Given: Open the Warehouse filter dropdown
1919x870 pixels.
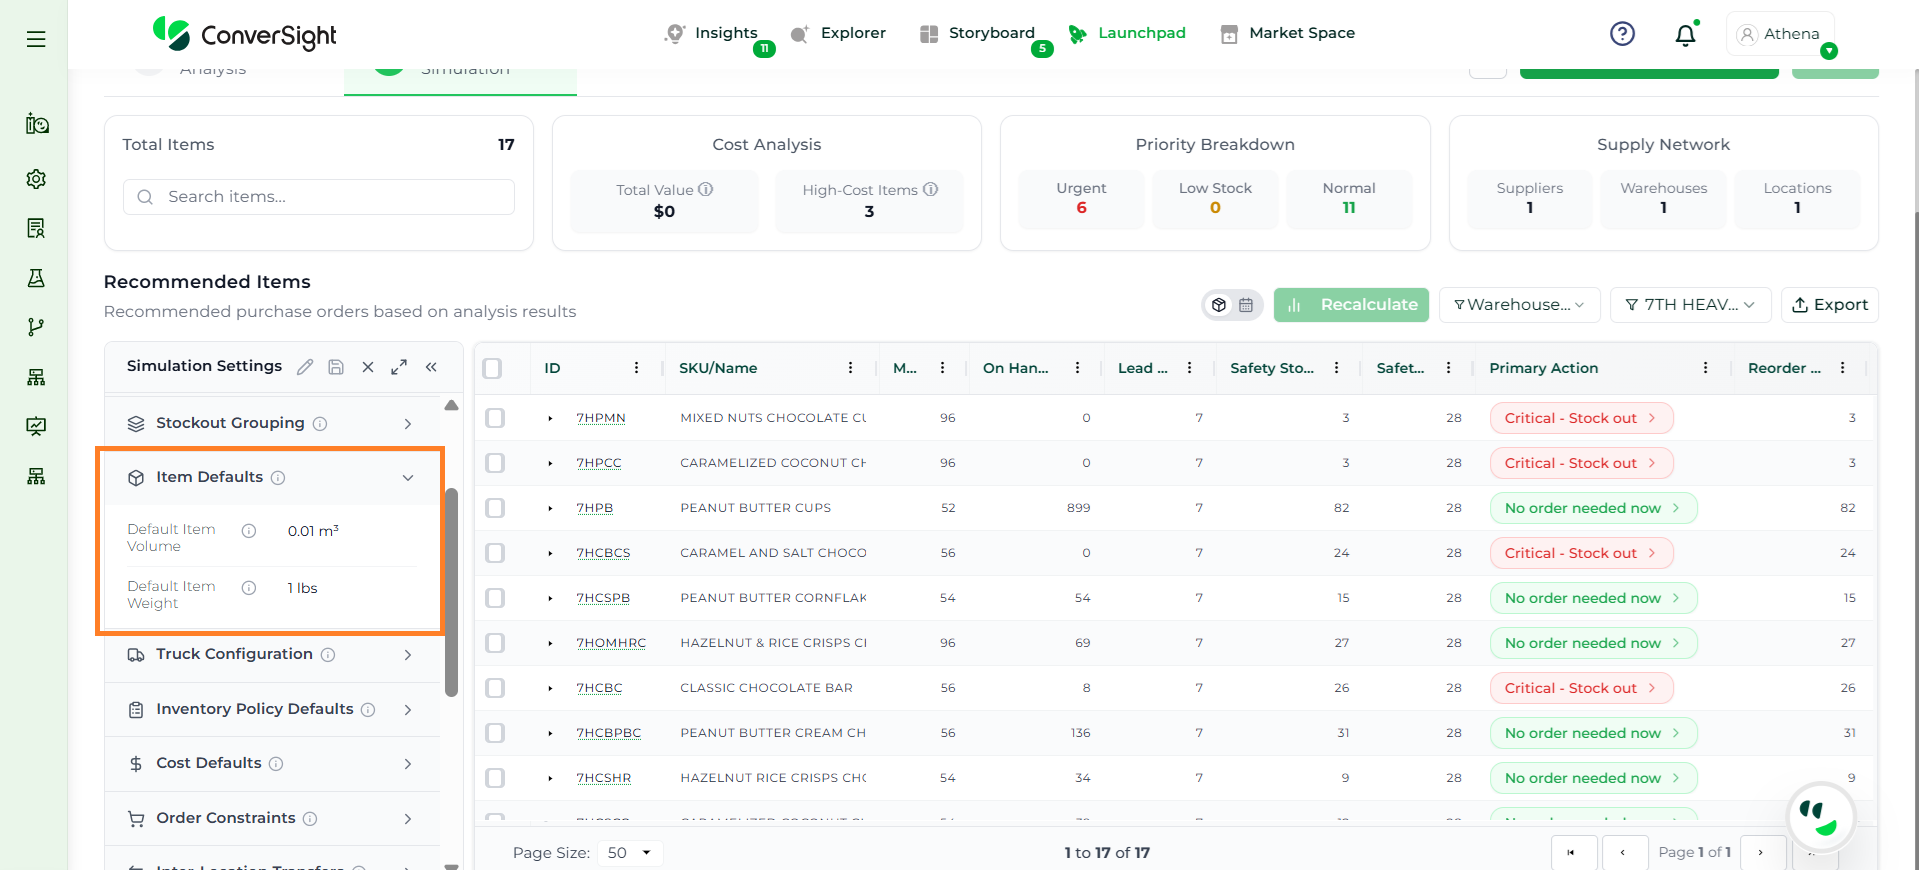Looking at the screenshot, I should pyautogui.click(x=1518, y=305).
